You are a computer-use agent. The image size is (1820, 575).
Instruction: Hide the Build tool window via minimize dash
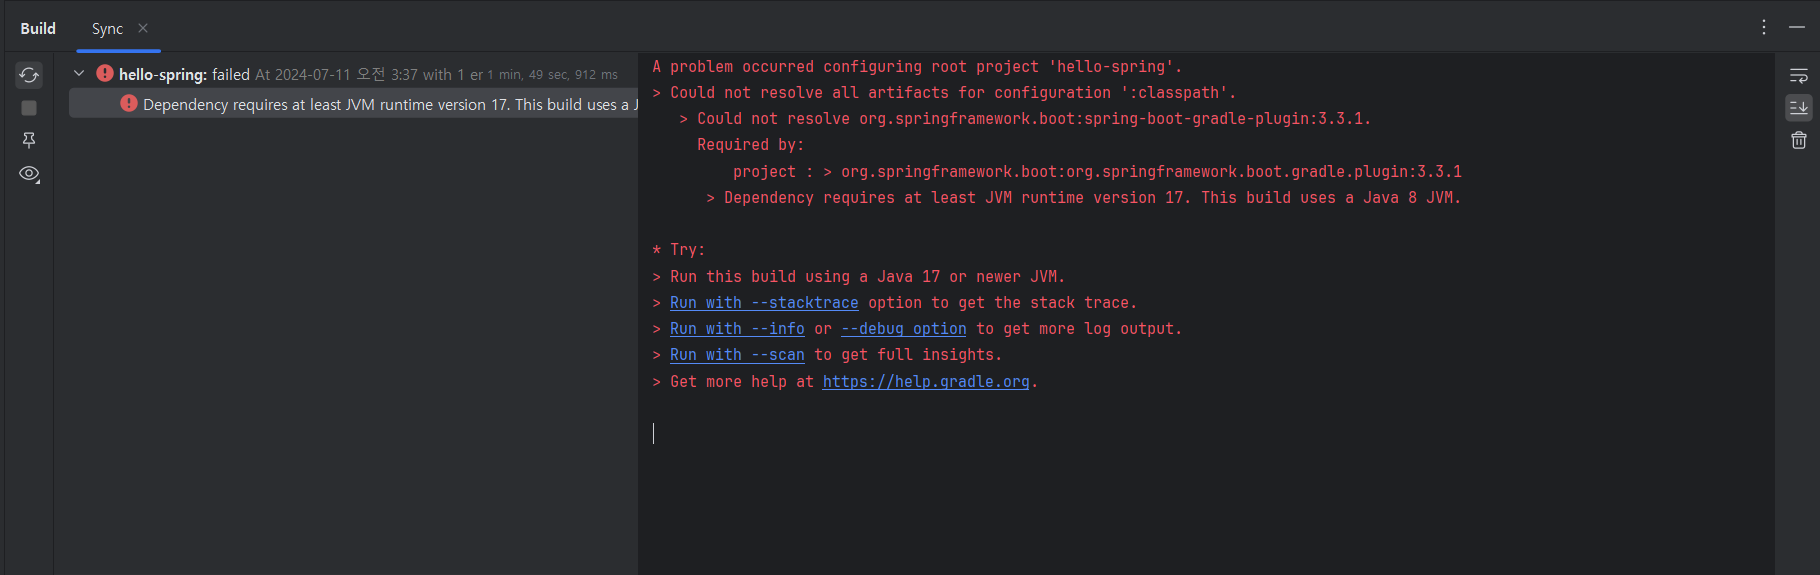pyautogui.click(x=1797, y=27)
